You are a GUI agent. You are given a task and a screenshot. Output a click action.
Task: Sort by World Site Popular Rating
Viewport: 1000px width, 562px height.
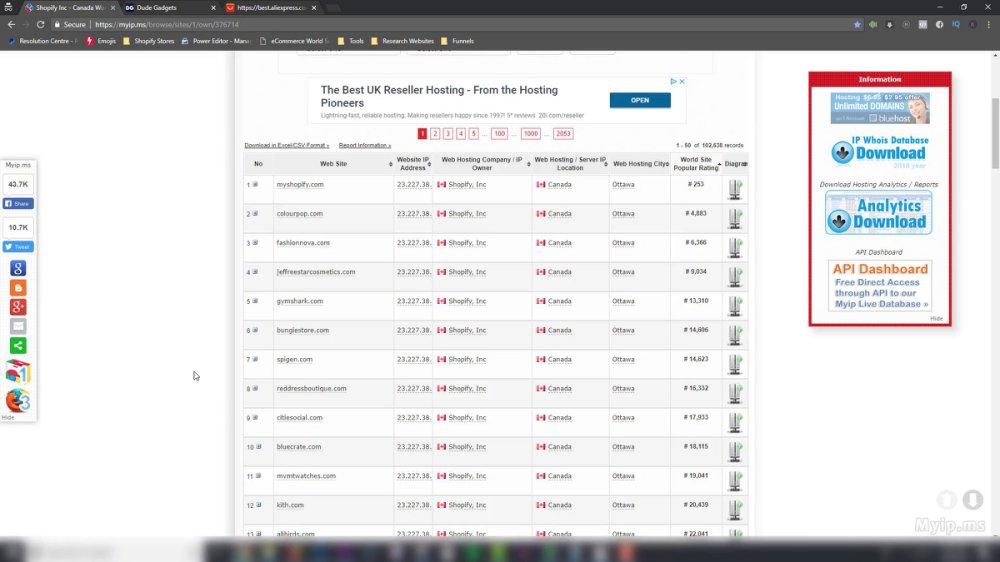[x=696, y=164]
